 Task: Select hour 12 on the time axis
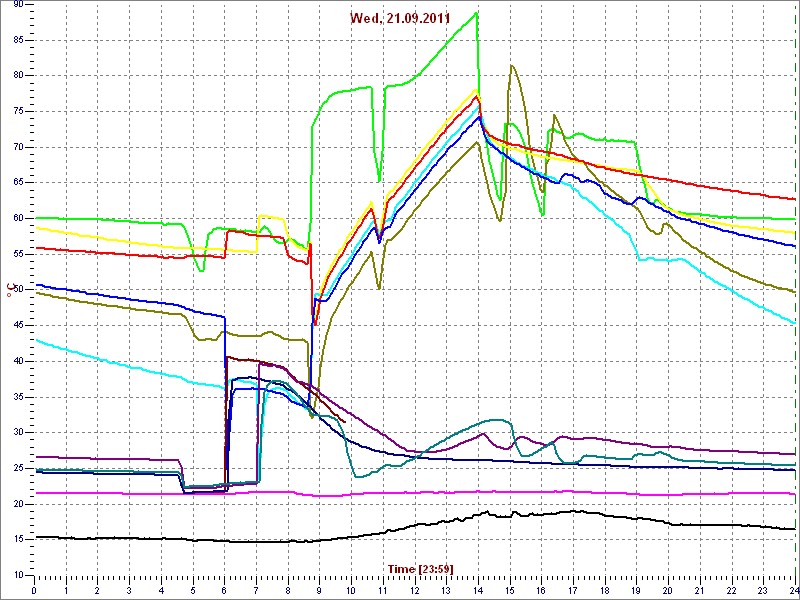414,590
